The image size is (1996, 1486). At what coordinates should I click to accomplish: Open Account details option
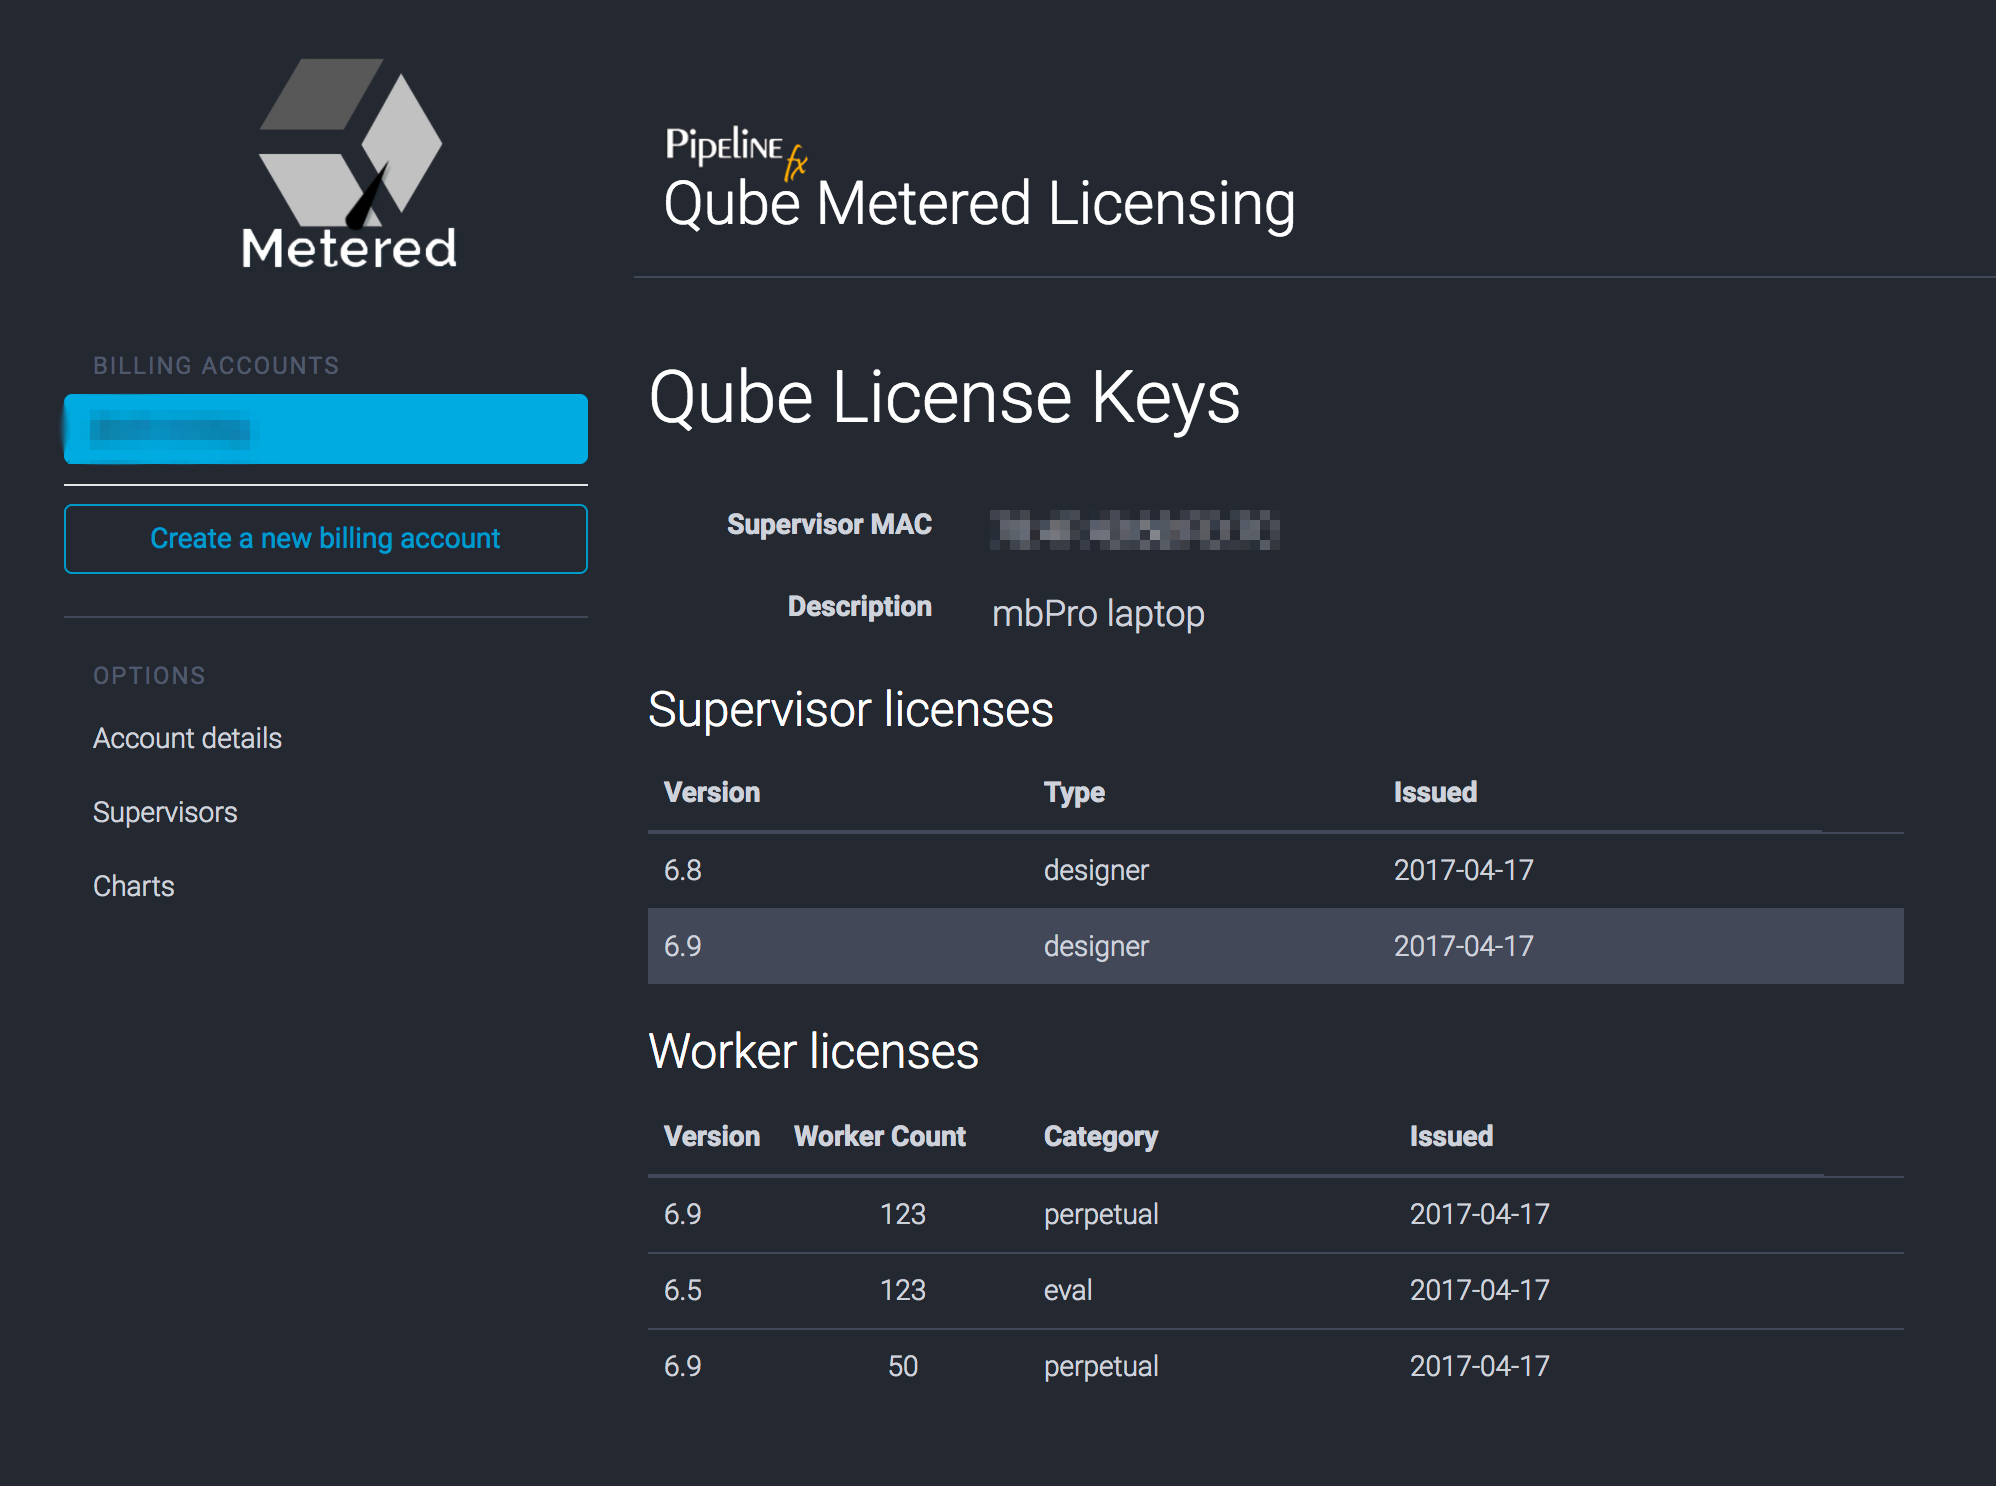(187, 738)
